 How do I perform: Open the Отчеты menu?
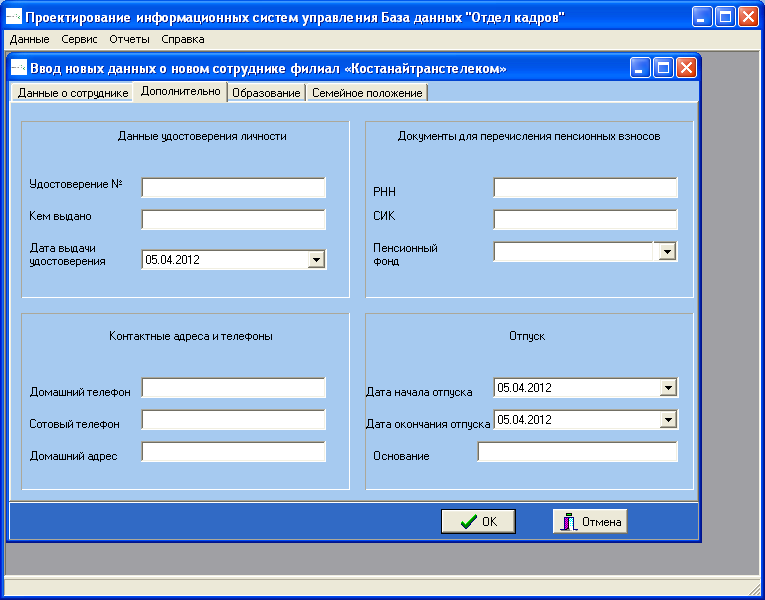(129, 40)
